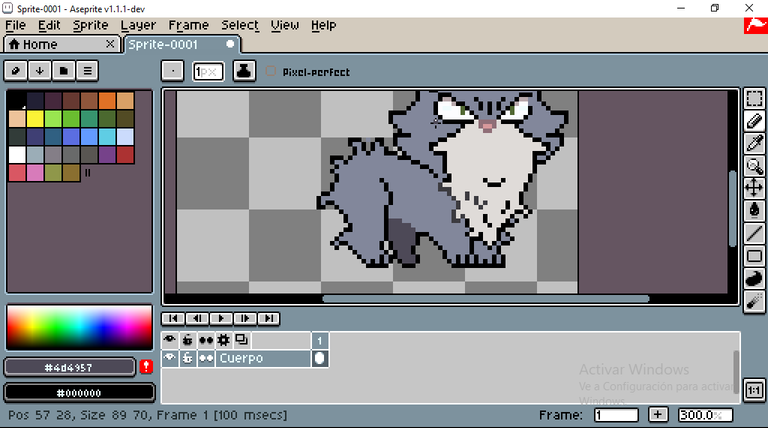The height and width of the screenshot is (428, 768).
Task: Open the View menu
Action: pos(285,25)
